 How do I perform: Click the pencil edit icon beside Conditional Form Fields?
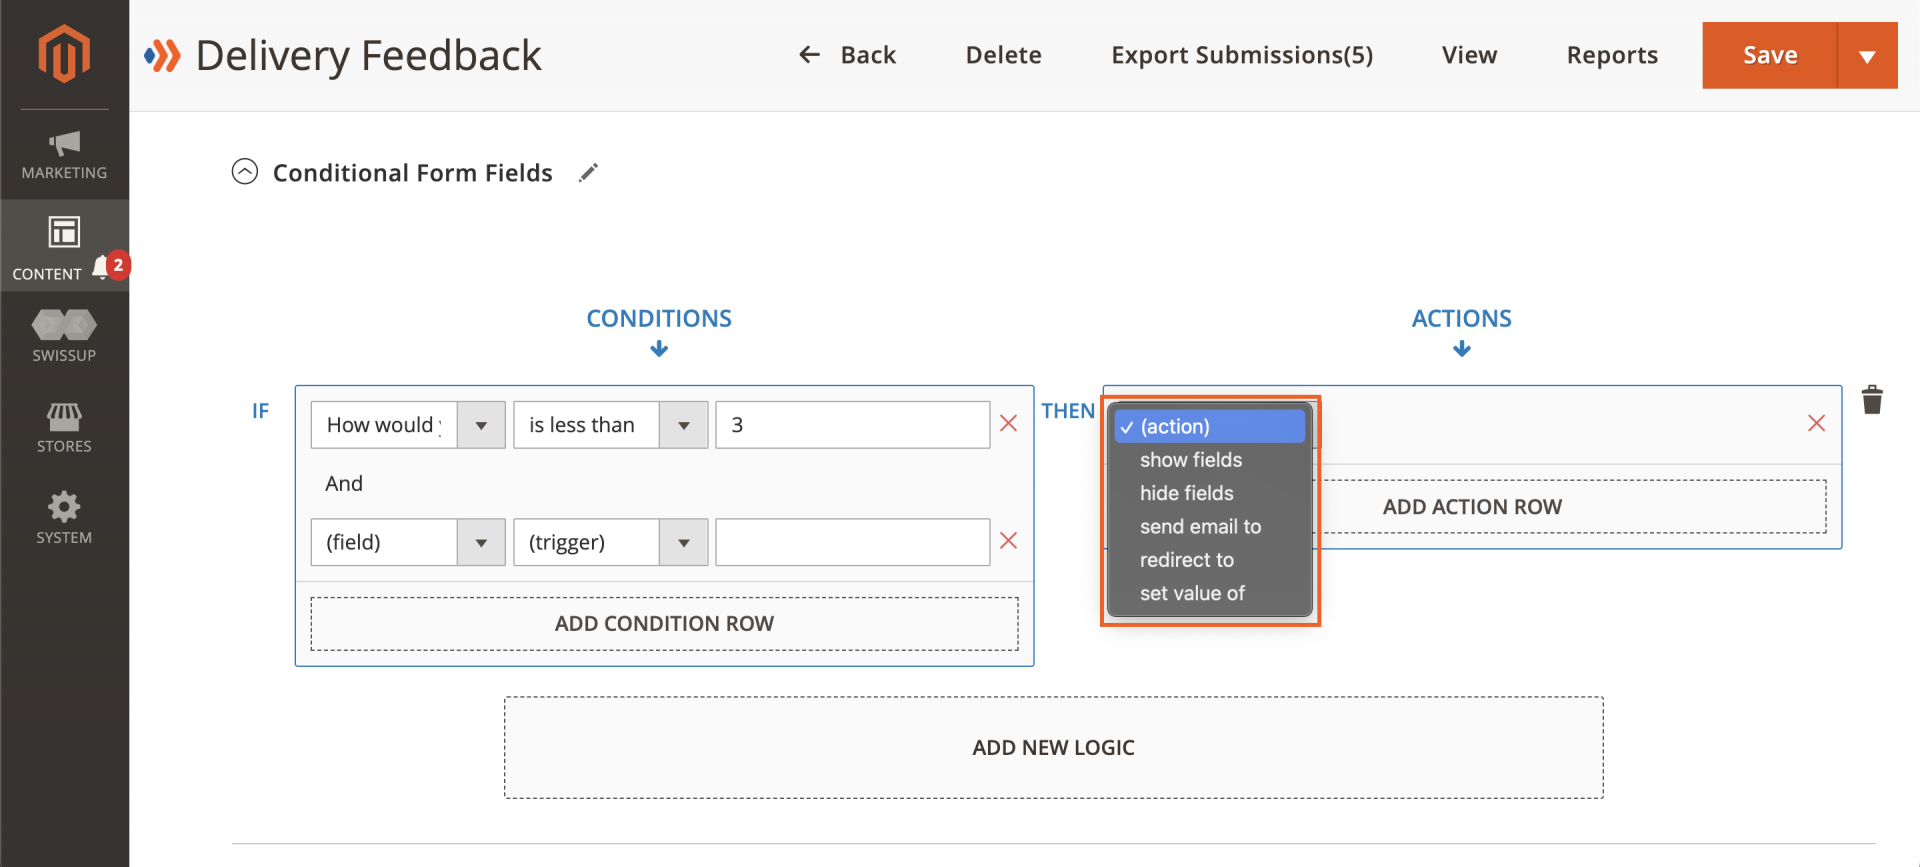tap(589, 173)
